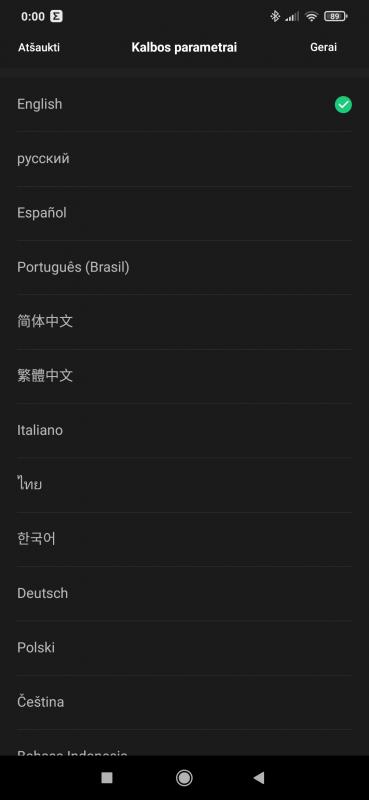Open recent apps with square icon

point(107,777)
